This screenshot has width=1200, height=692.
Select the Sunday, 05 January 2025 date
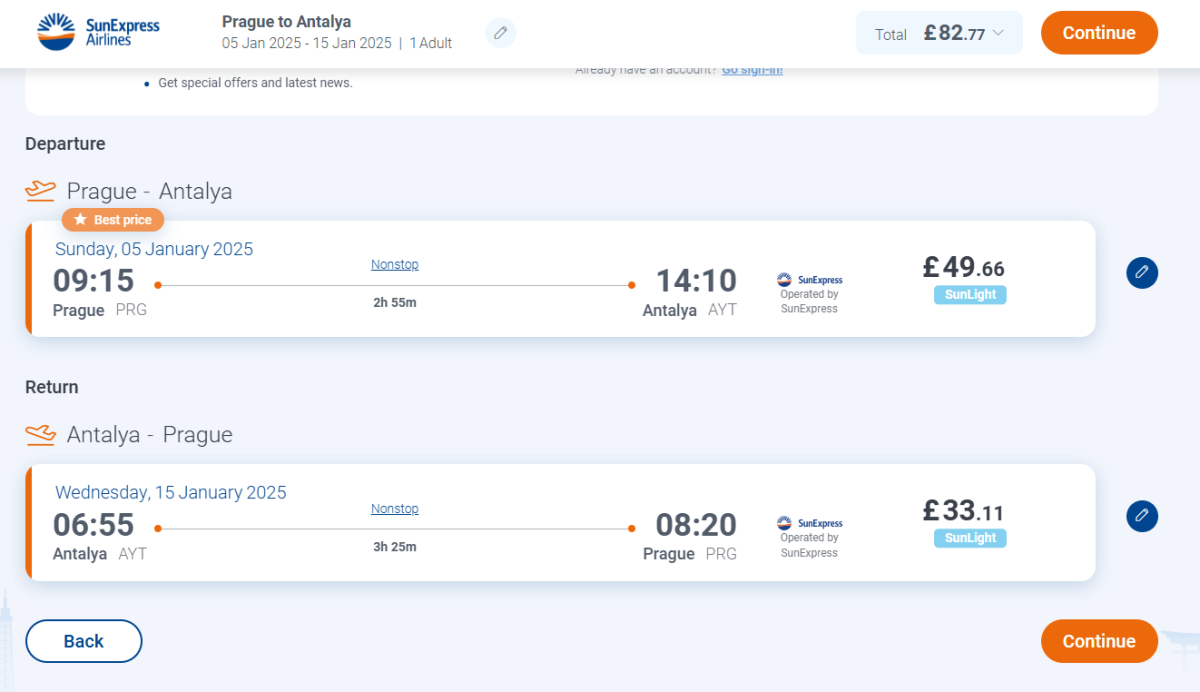(x=154, y=249)
